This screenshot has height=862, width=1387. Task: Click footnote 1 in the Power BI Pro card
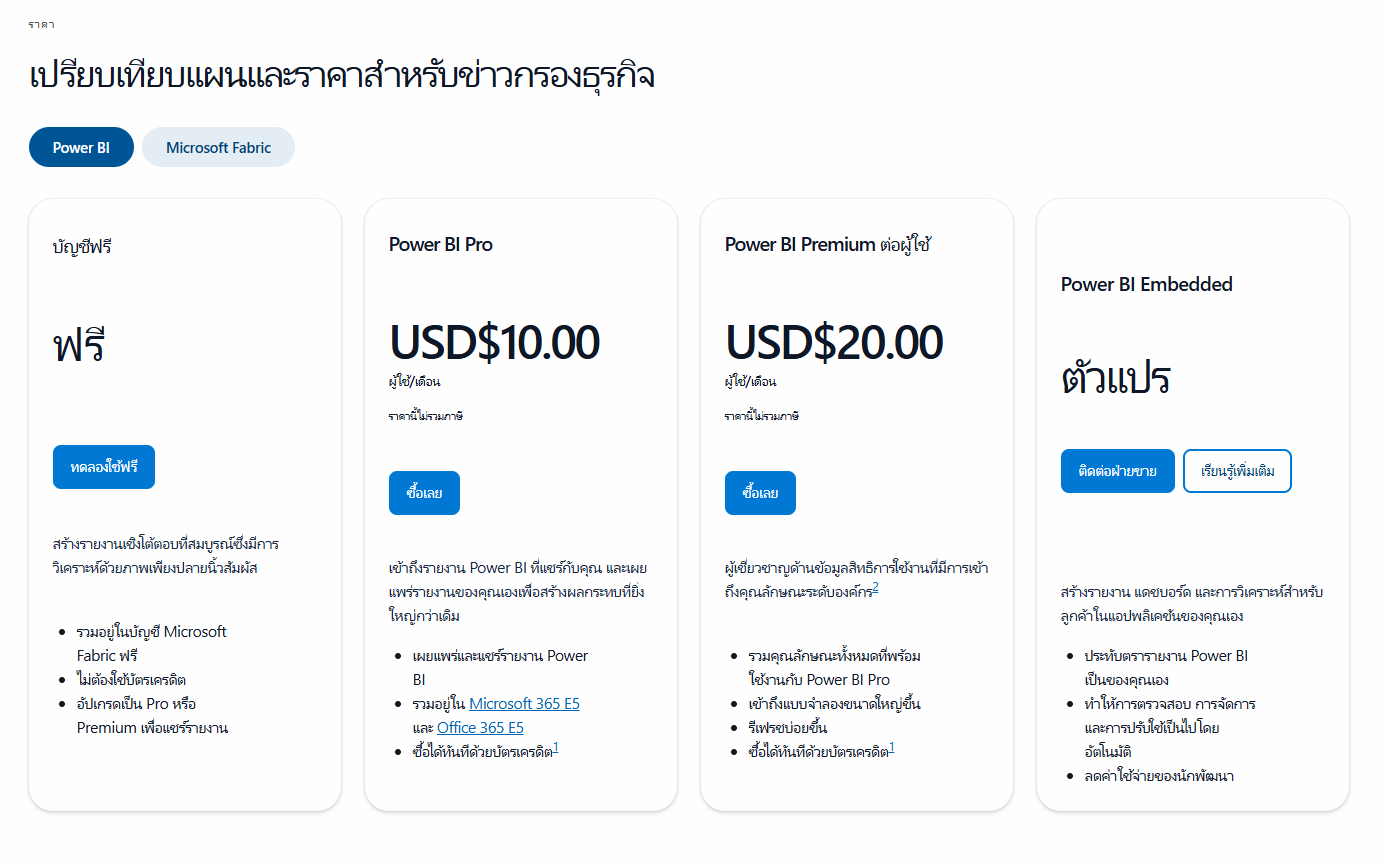558,748
